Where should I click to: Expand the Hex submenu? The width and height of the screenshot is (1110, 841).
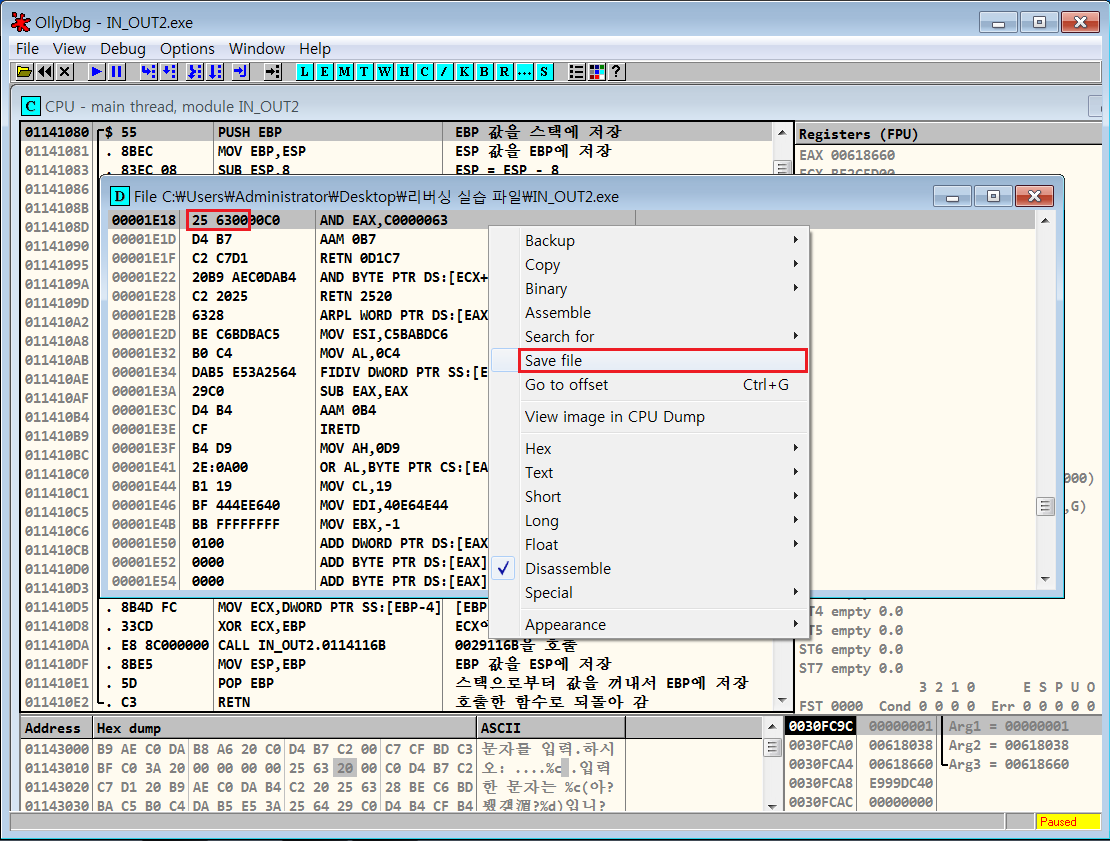649,449
